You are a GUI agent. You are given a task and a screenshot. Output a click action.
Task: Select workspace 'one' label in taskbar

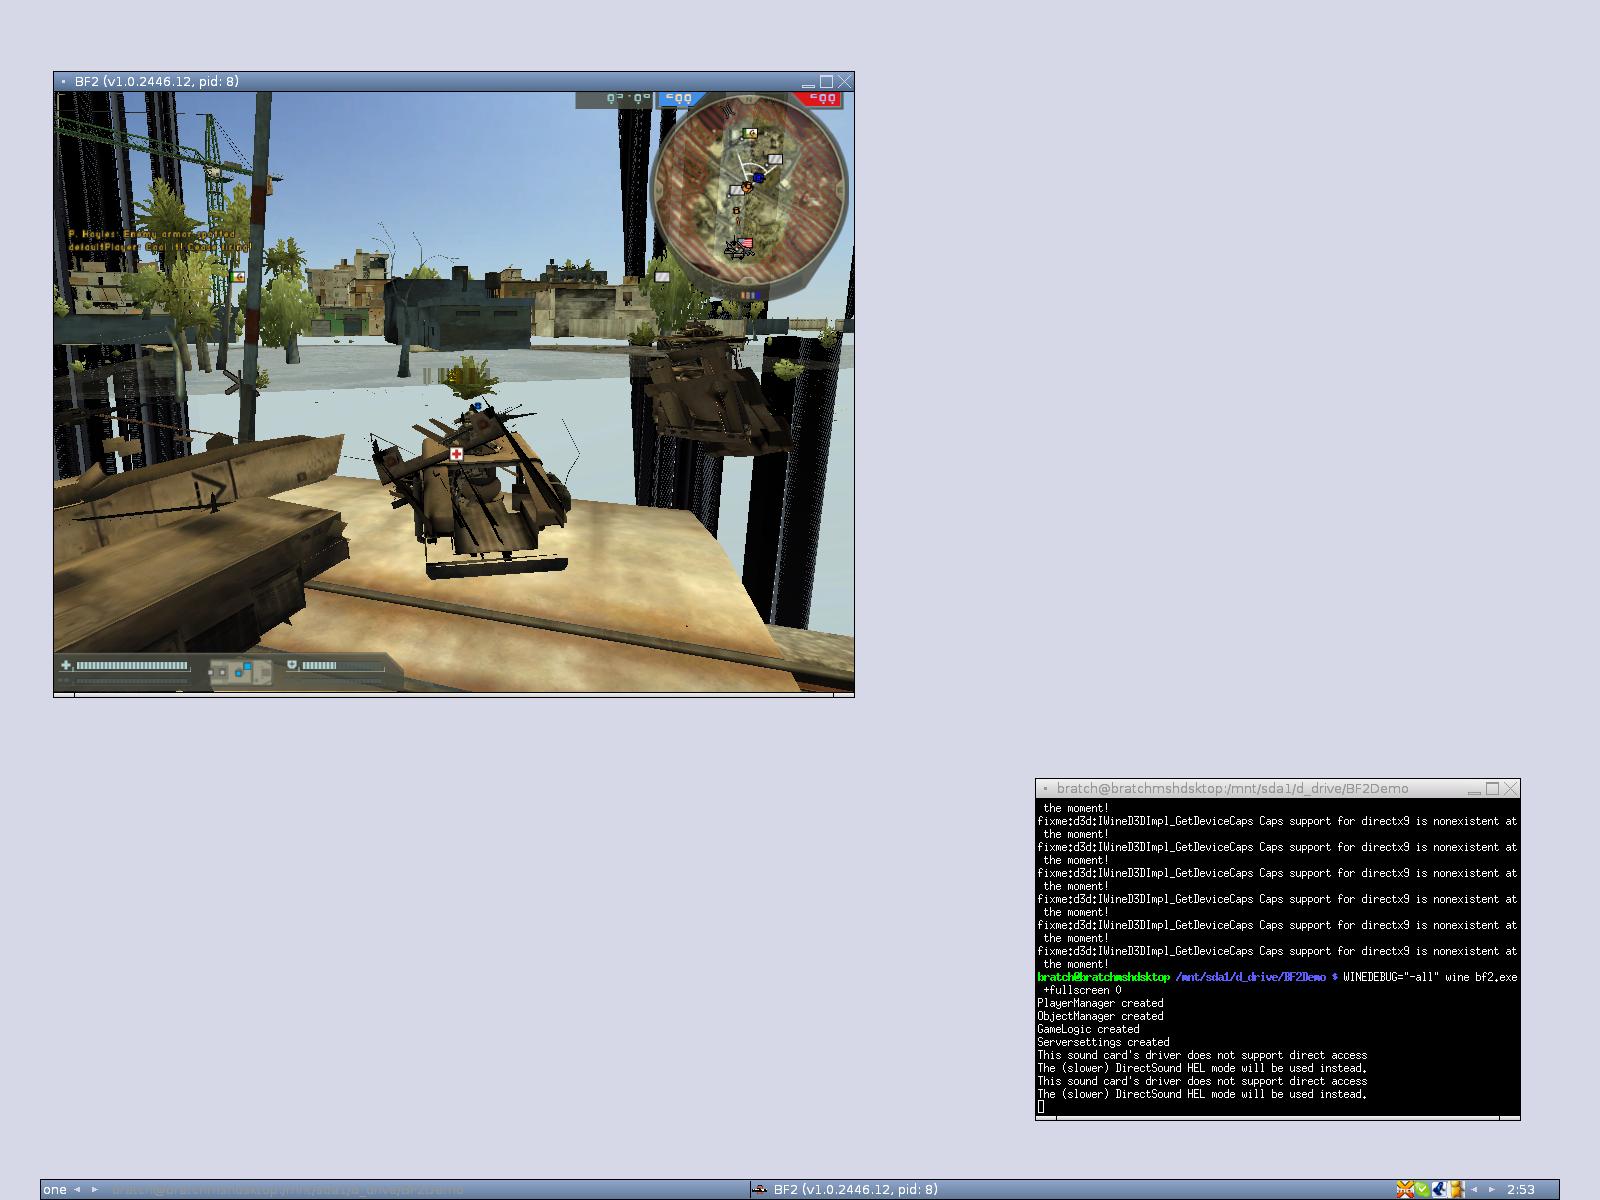pos(55,1189)
